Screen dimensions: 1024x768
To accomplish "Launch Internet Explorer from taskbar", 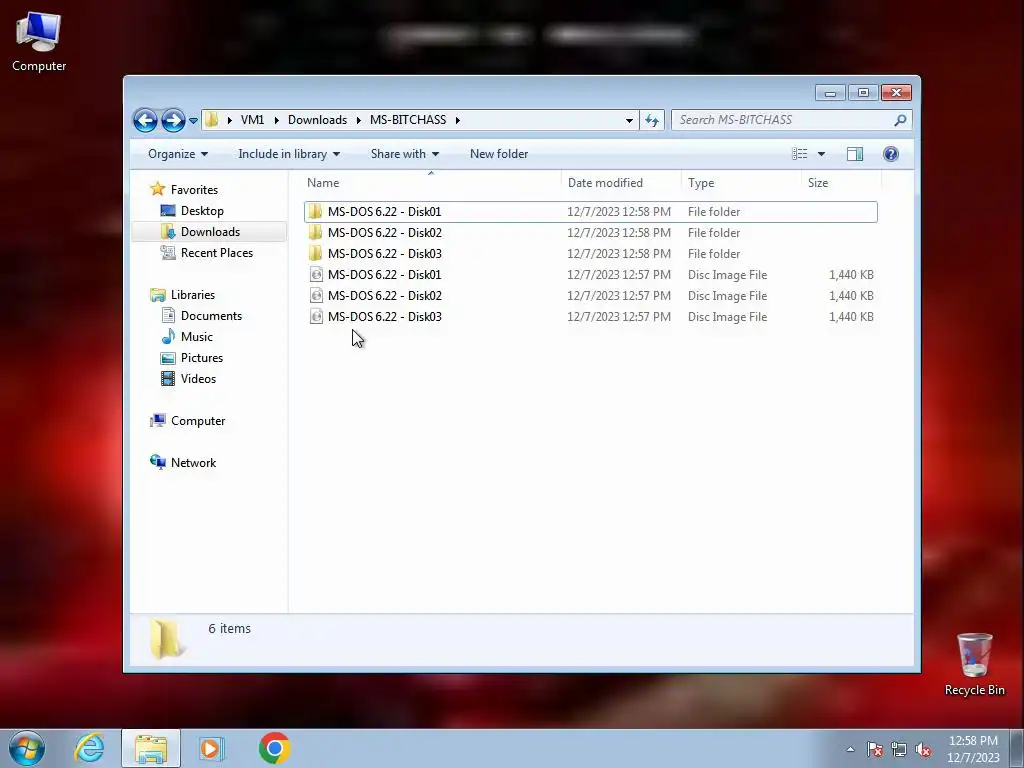I will pyautogui.click(x=89, y=748).
